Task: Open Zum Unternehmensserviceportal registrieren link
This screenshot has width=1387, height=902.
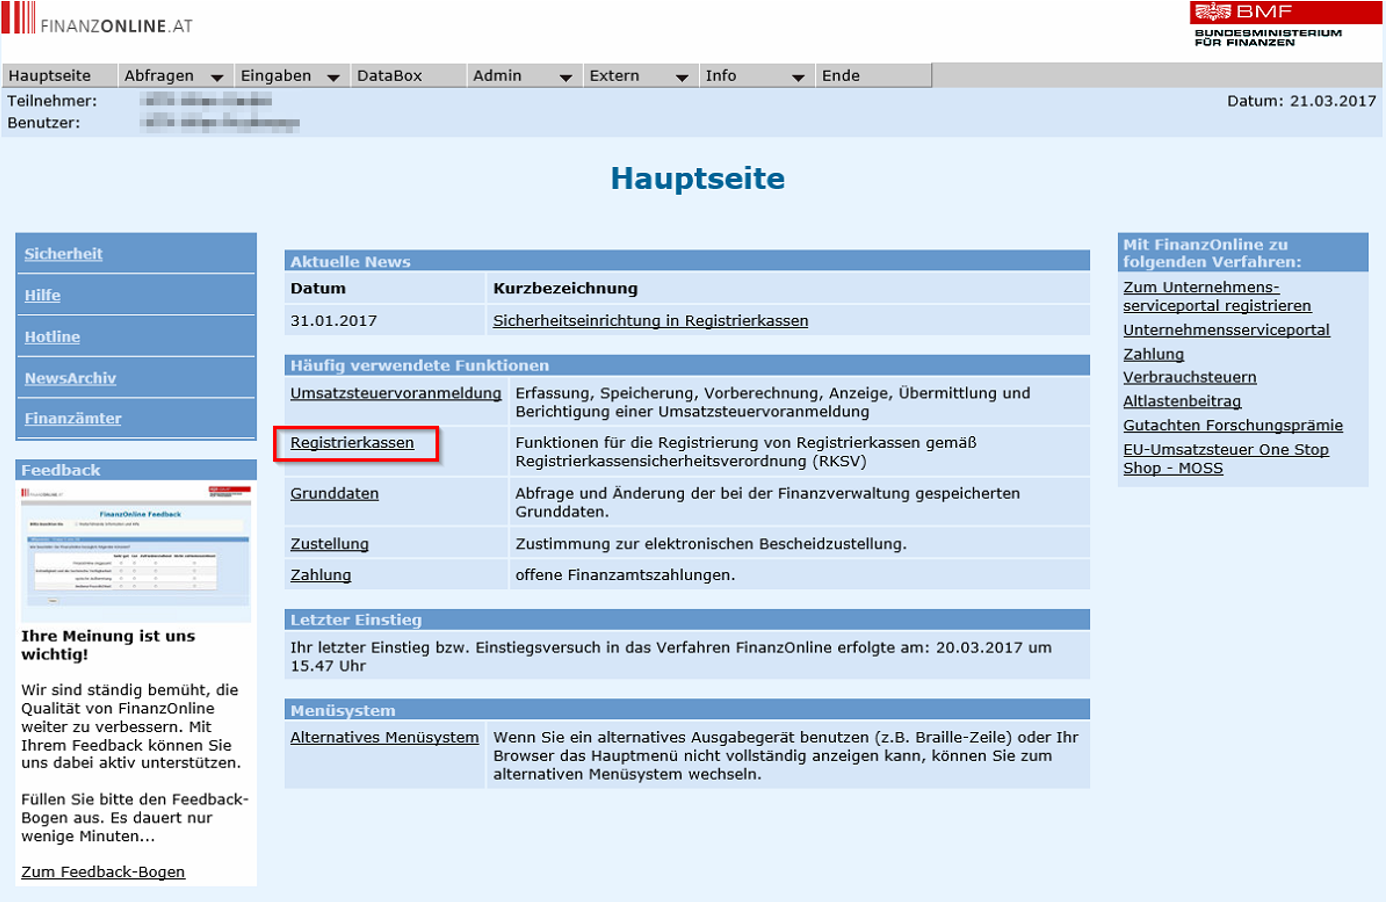Action: coord(1217,296)
